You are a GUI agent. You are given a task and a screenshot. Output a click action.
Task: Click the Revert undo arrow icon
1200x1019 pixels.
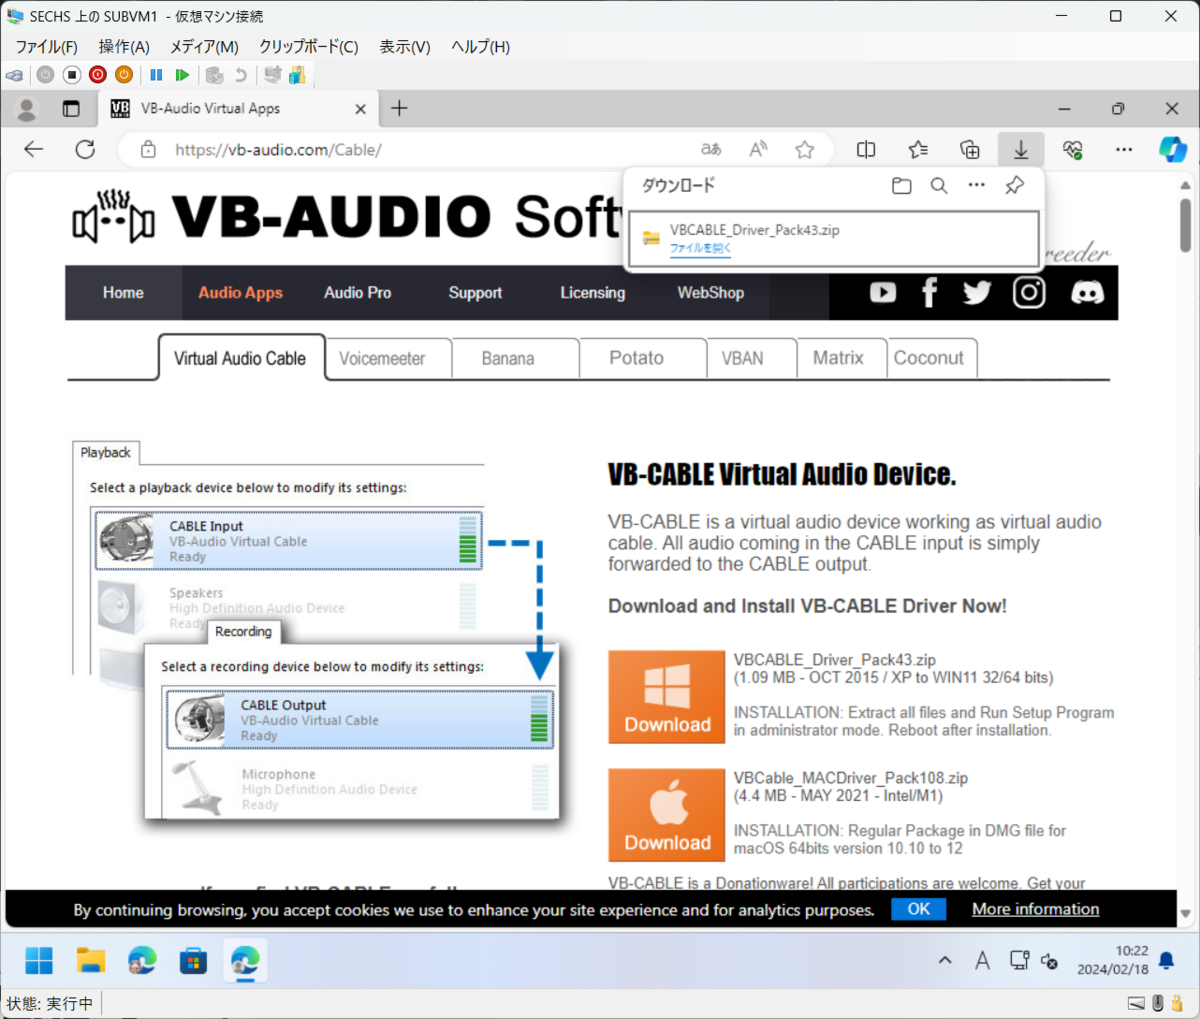coord(240,75)
